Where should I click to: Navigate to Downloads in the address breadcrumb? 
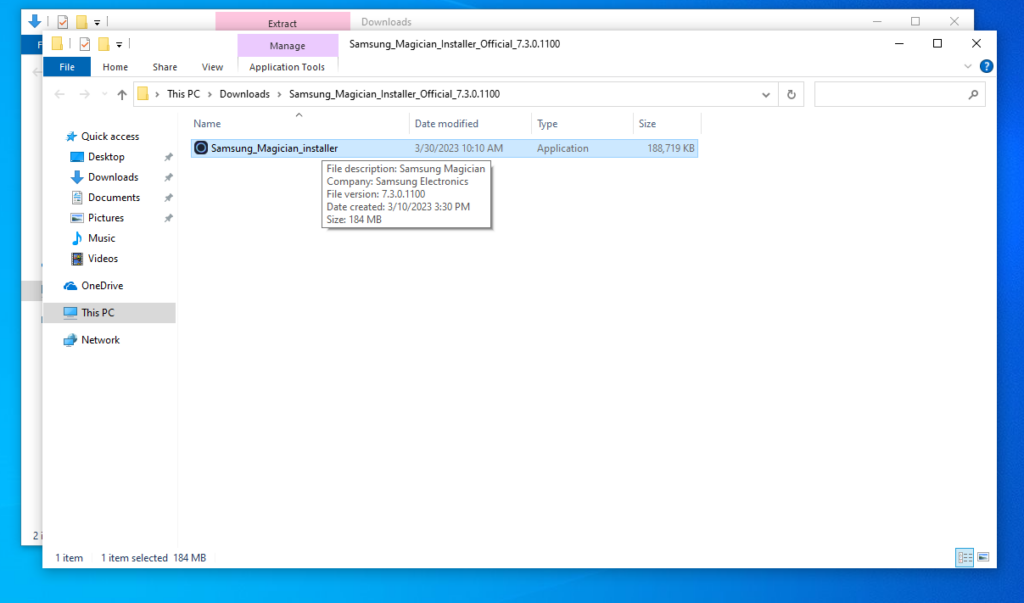[x=244, y=94]
